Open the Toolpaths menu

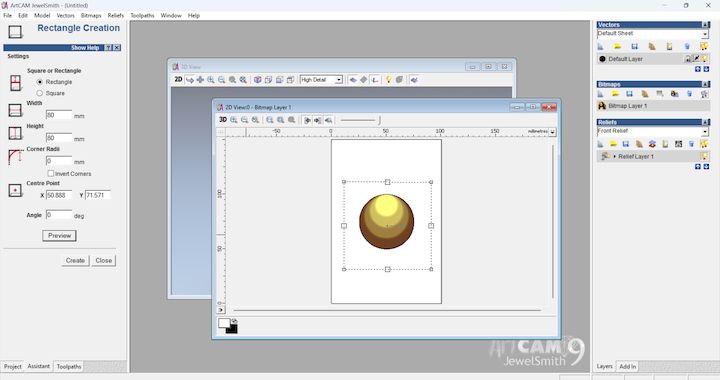click(x=142, y=16)
